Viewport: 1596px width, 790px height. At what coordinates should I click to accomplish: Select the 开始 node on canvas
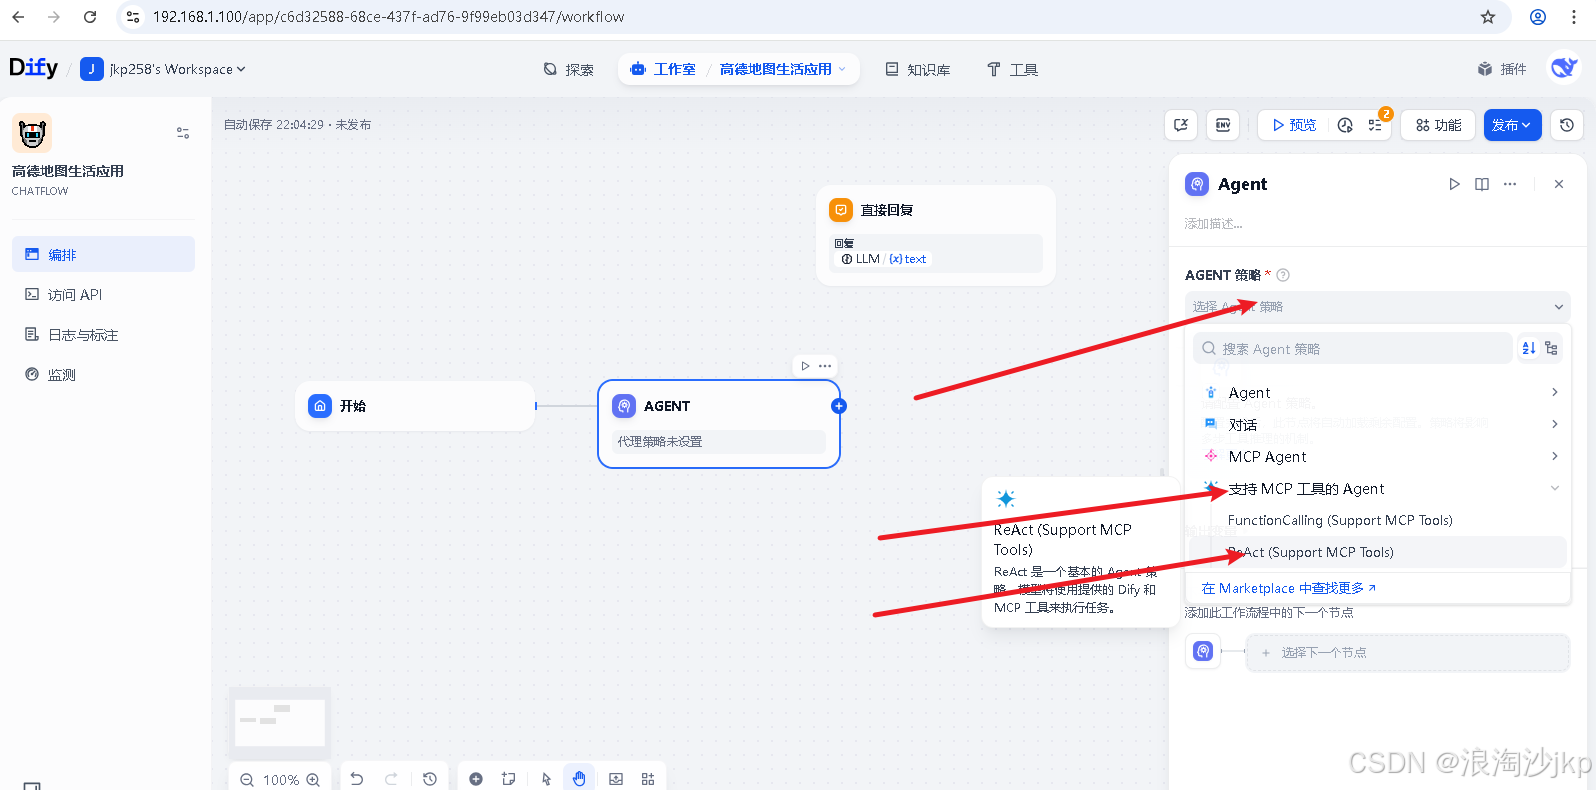tap(415, 406)
